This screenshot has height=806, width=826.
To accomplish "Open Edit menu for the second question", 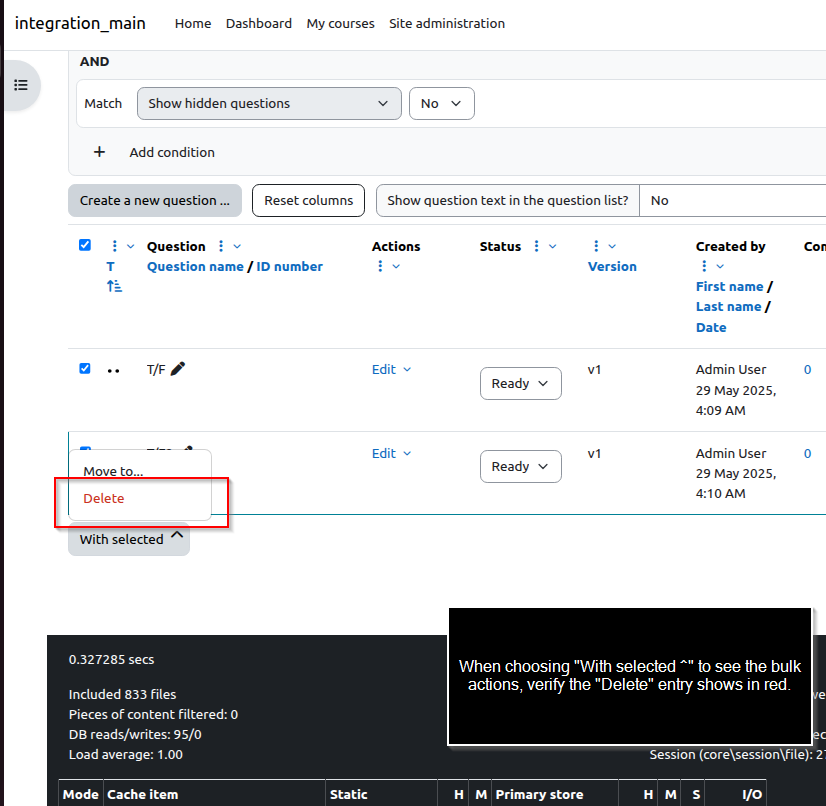I will [x=391, y=453].
